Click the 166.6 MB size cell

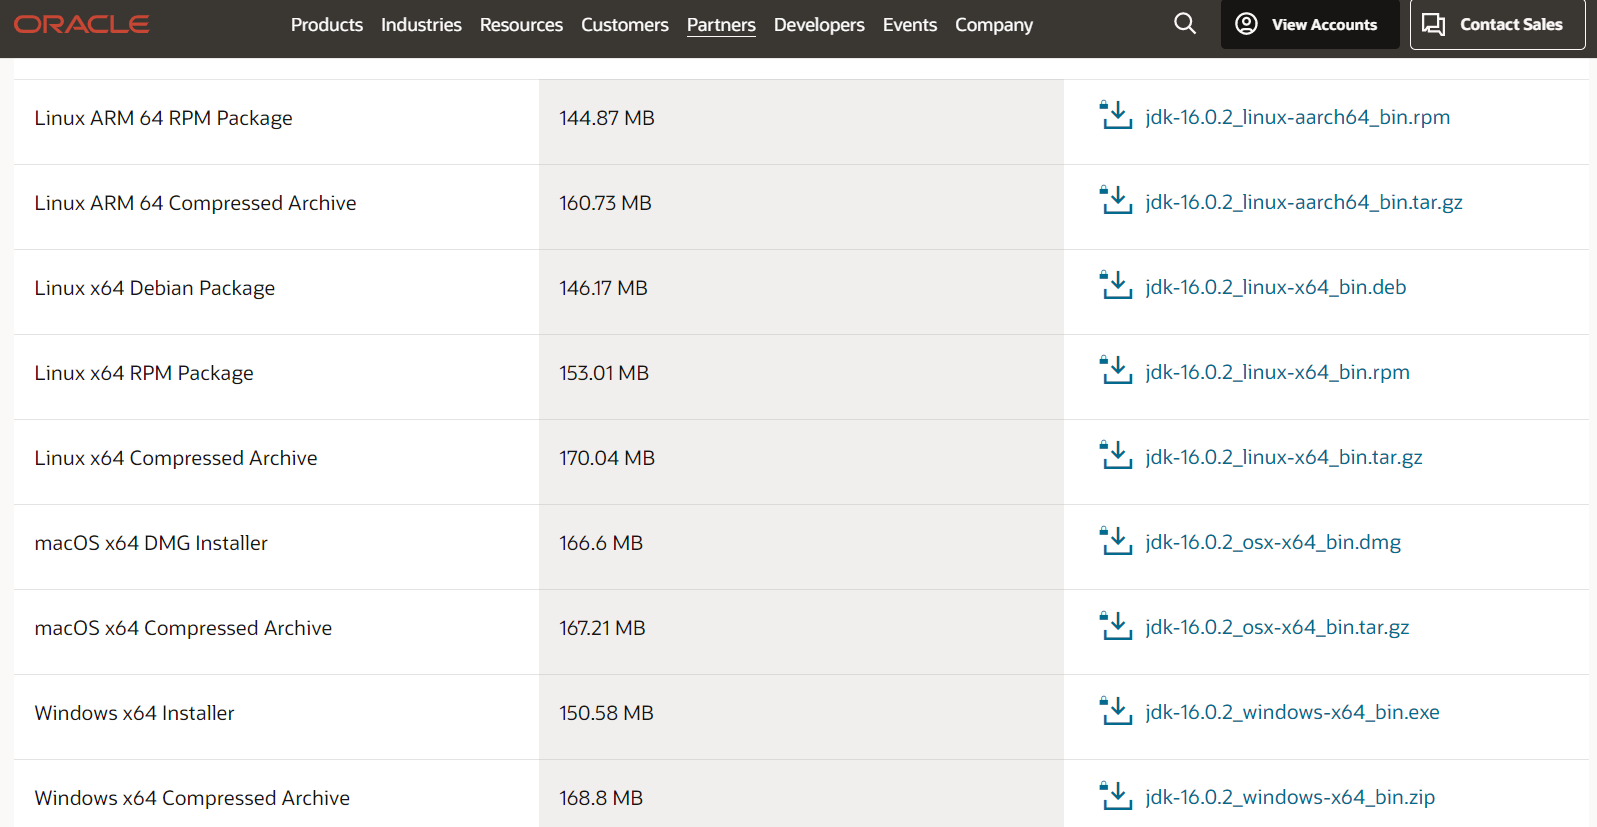(801, 547)
